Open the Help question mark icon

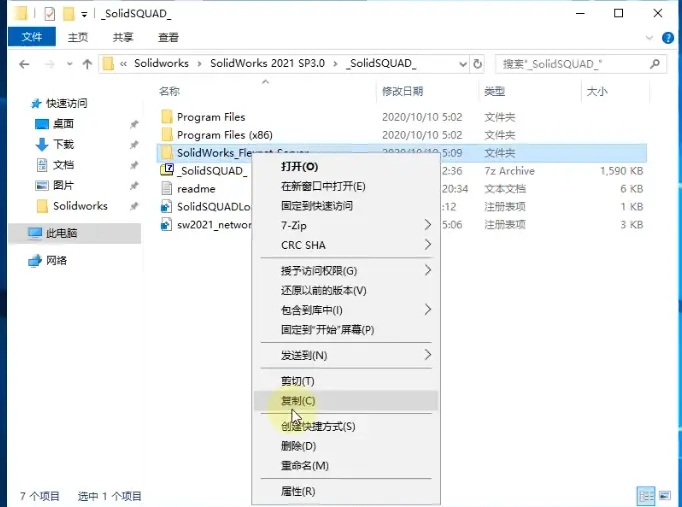(668, 38)
